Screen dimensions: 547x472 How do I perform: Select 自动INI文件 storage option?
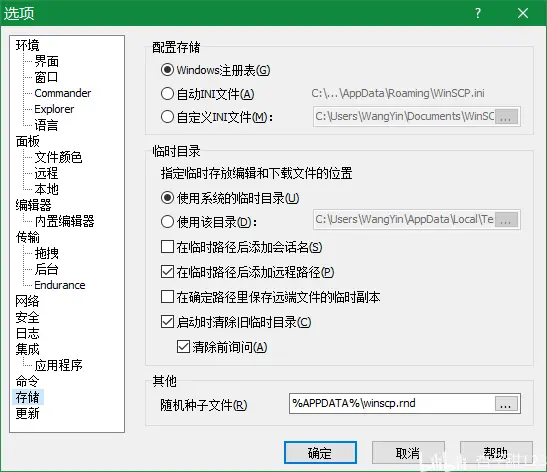click(x=208, y=94)
